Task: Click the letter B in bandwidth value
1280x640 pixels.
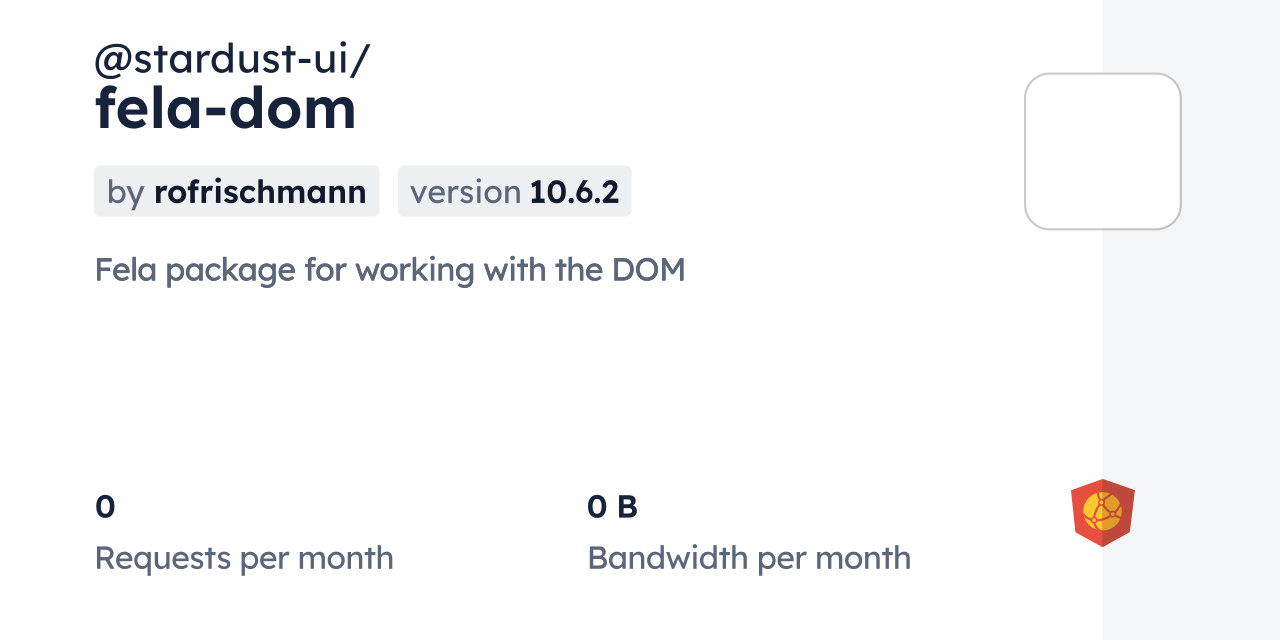Action: (x=627, y=507)
